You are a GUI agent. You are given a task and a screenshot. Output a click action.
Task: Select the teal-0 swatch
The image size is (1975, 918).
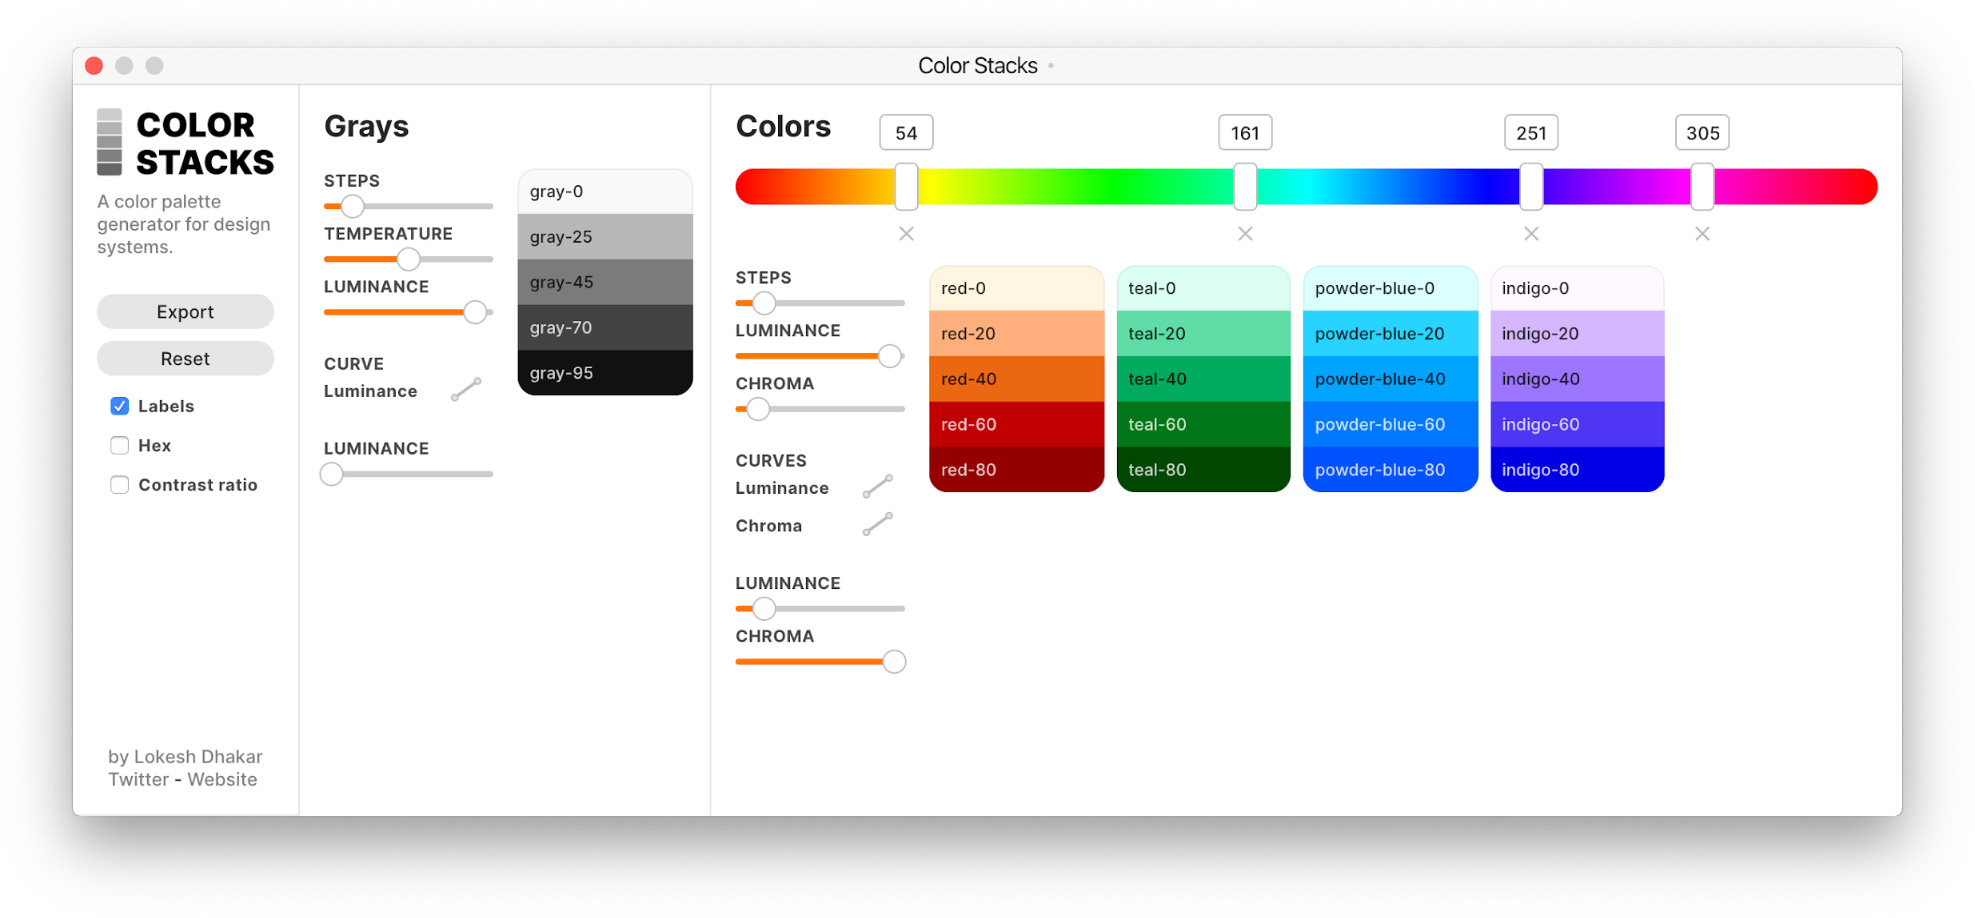(x=1203, y=288)
